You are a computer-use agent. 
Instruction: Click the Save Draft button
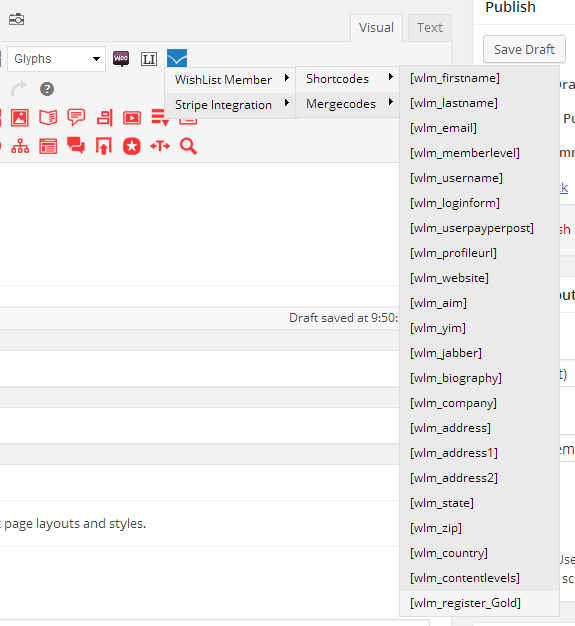point(524,49)
